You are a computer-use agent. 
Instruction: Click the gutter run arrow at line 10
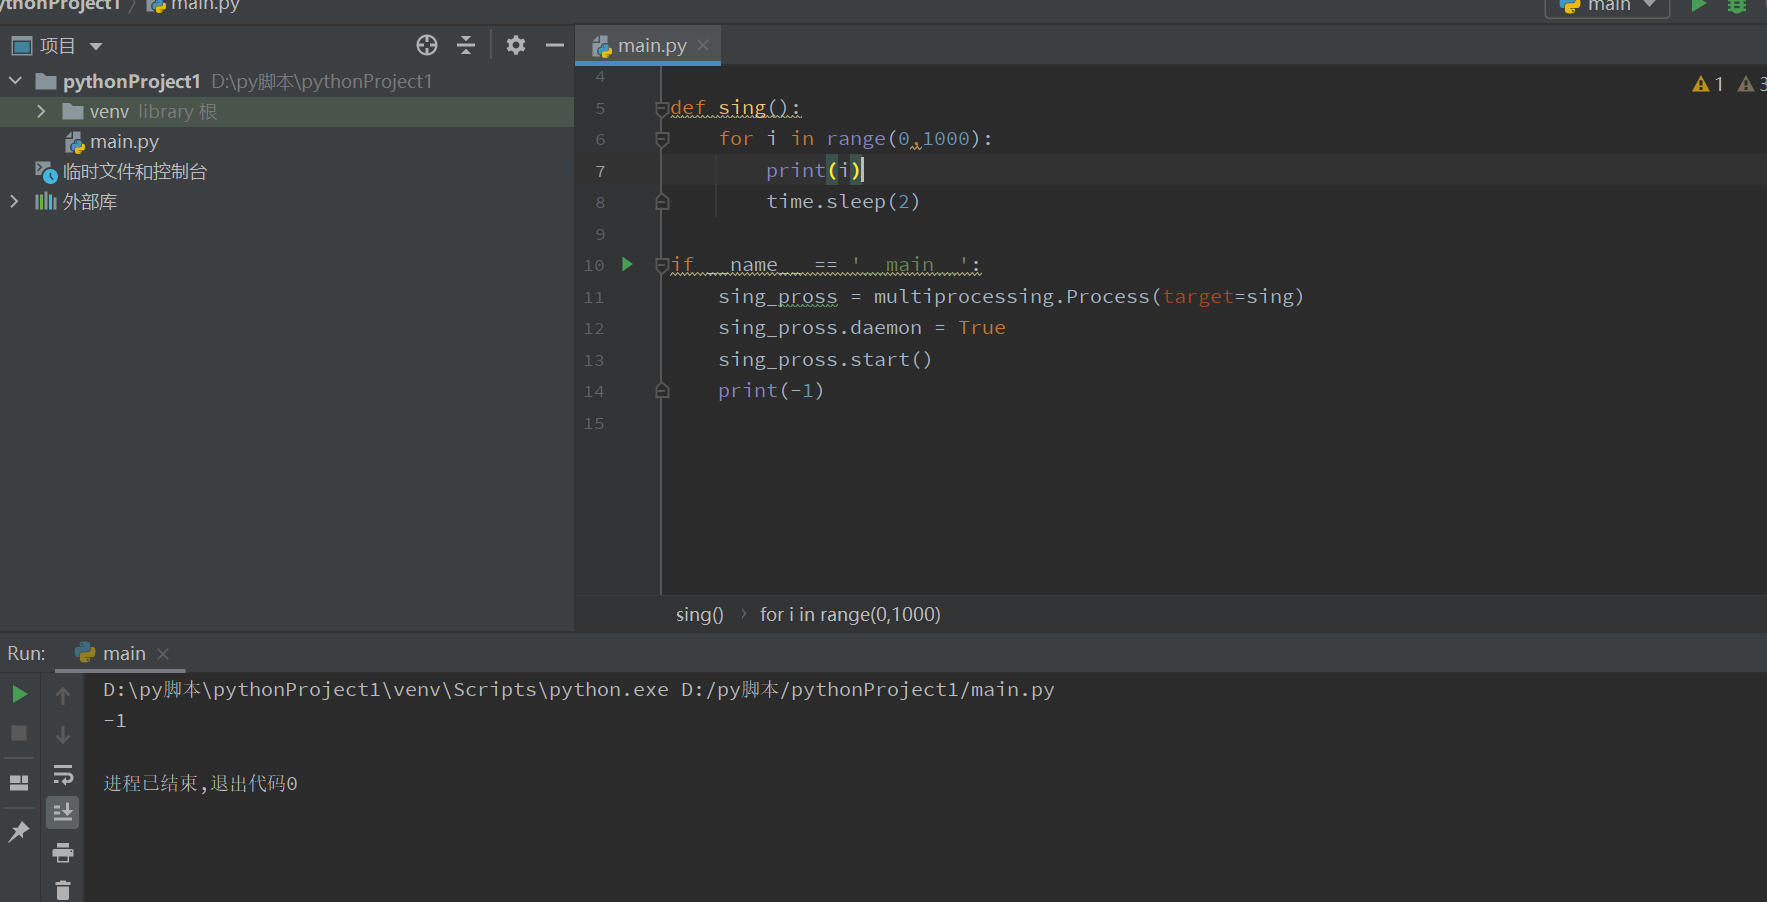[627, 264]
